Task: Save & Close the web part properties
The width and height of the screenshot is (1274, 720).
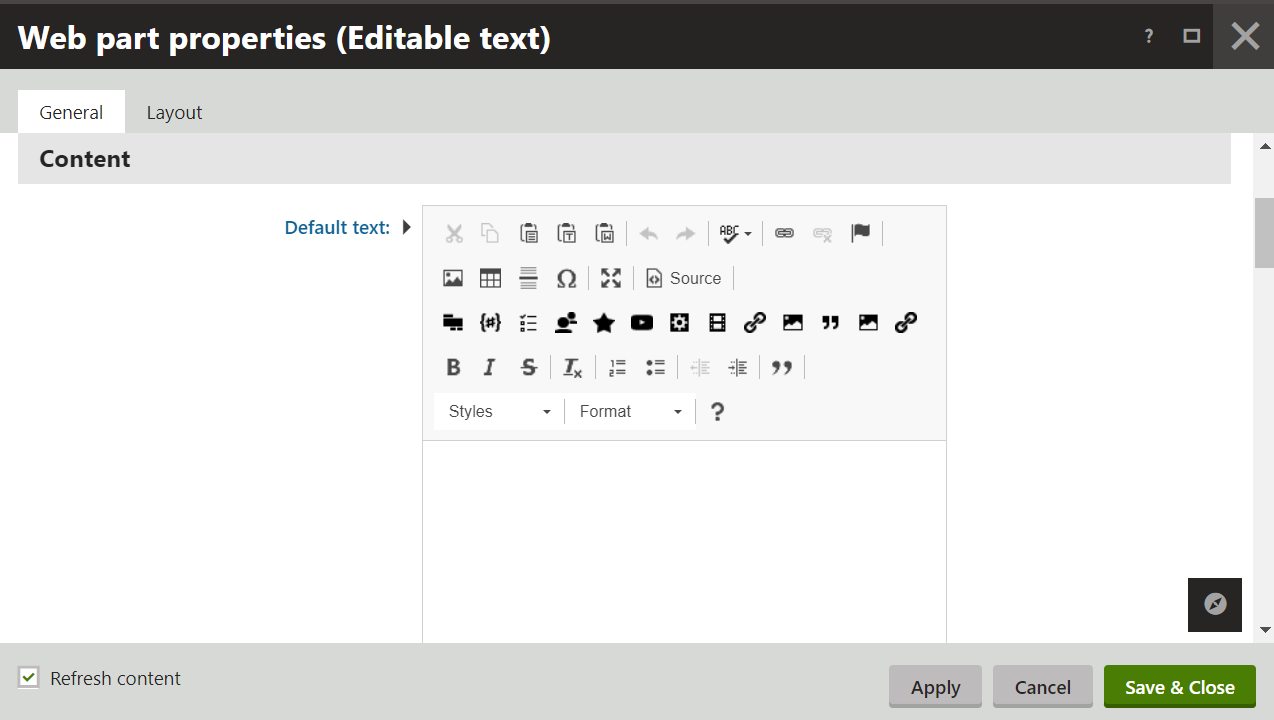Action: tap(1179, 687)
